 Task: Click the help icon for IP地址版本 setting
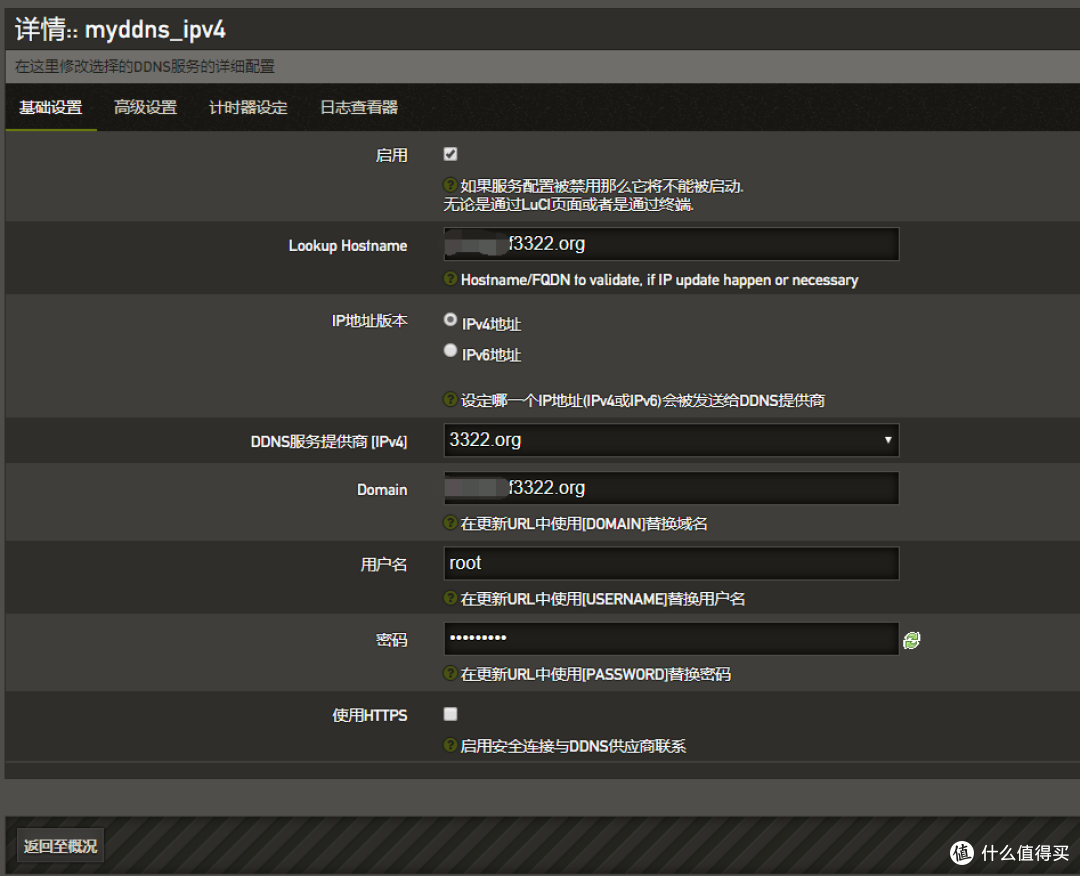point(449,399)
